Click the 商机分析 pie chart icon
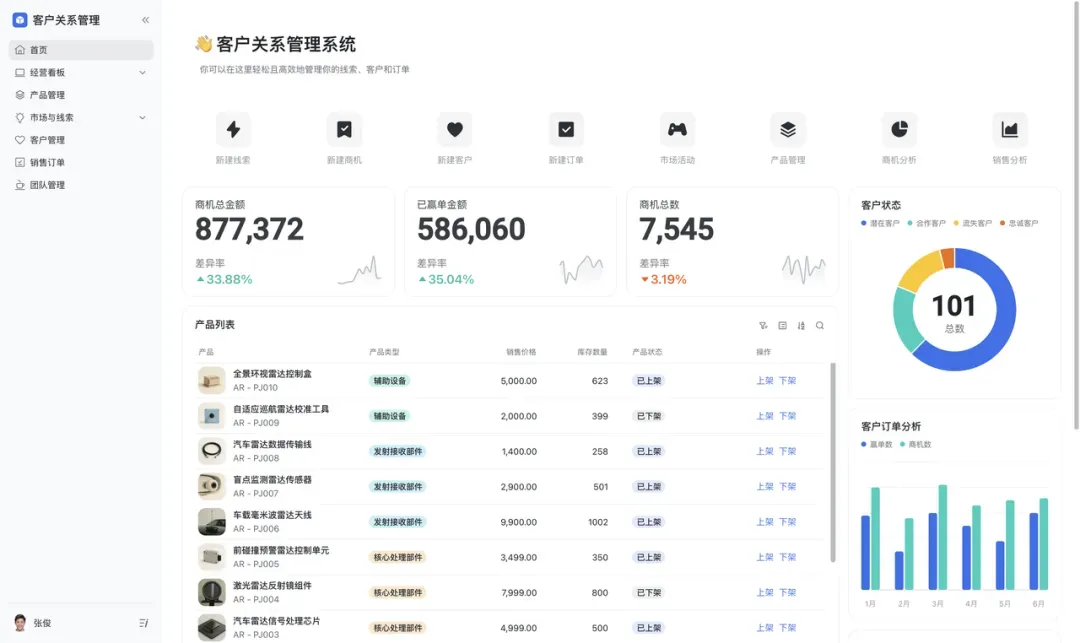 point(899,129)
